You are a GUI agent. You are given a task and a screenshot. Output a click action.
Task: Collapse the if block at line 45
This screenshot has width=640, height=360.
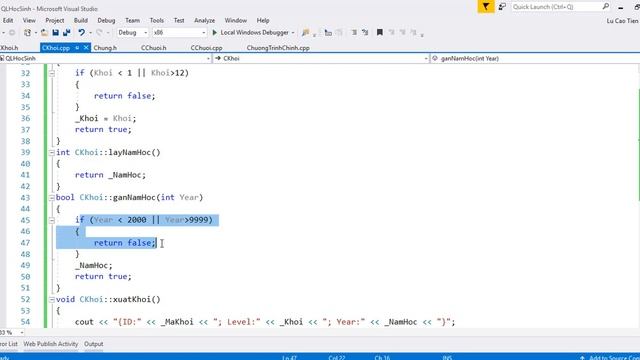(x=51, y=220)
